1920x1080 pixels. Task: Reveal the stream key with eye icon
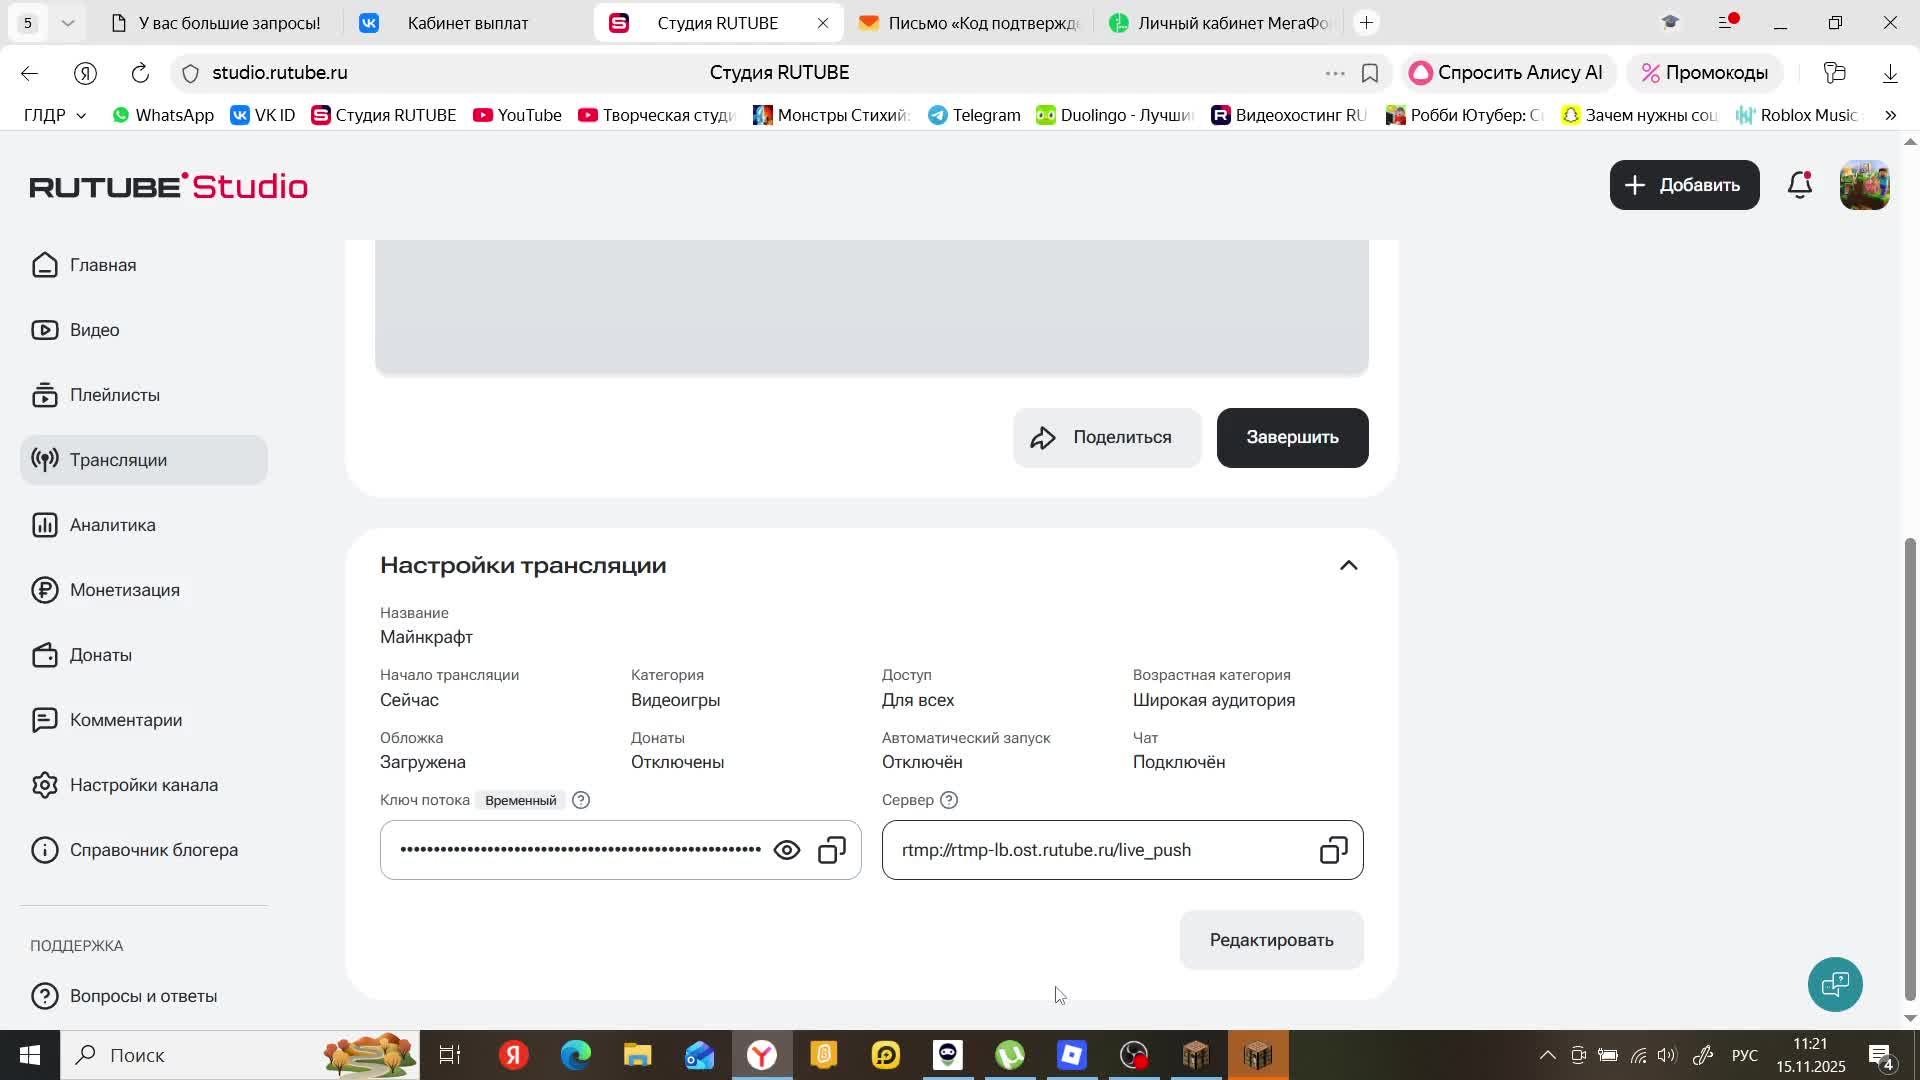click(787, 850)
